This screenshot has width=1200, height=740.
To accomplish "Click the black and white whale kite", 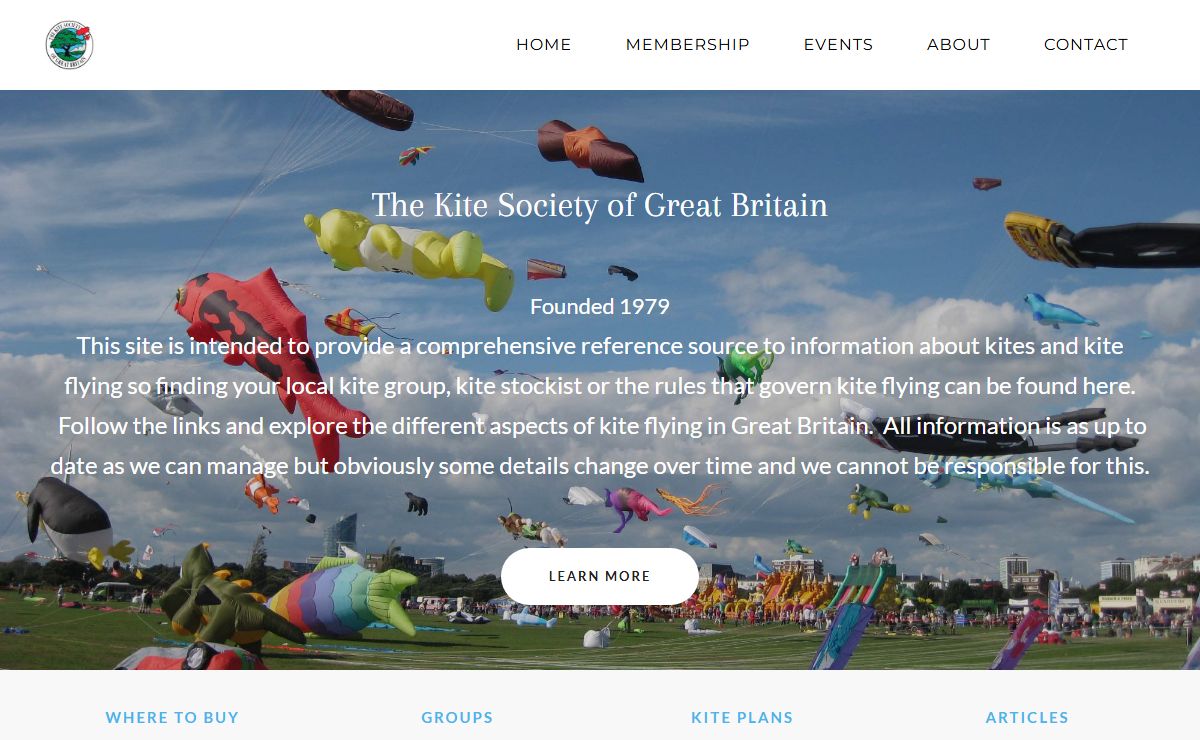I will 68,520.
